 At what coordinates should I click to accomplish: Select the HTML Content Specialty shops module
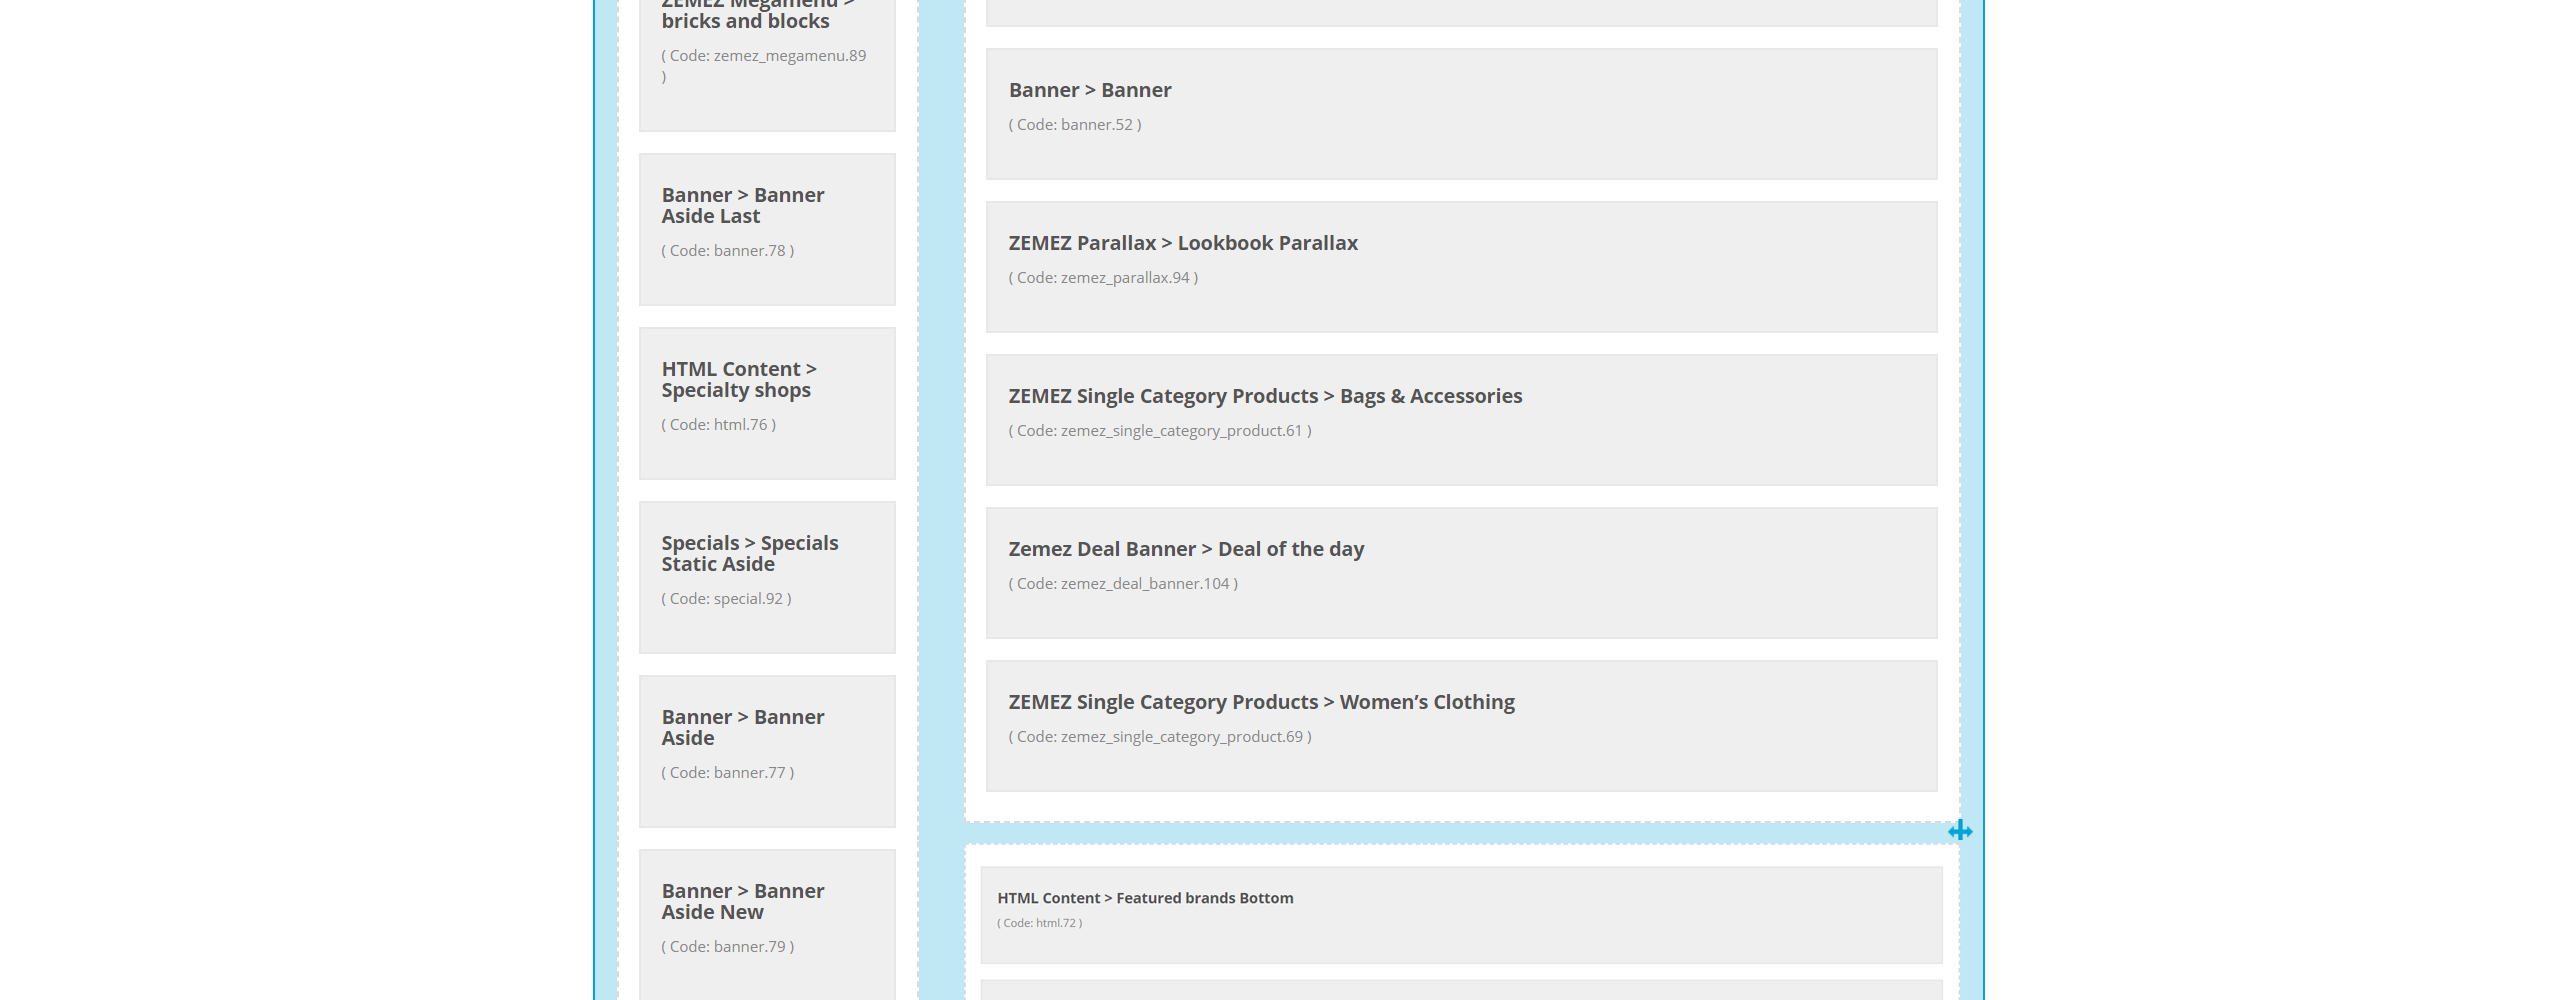pos(767,403)
